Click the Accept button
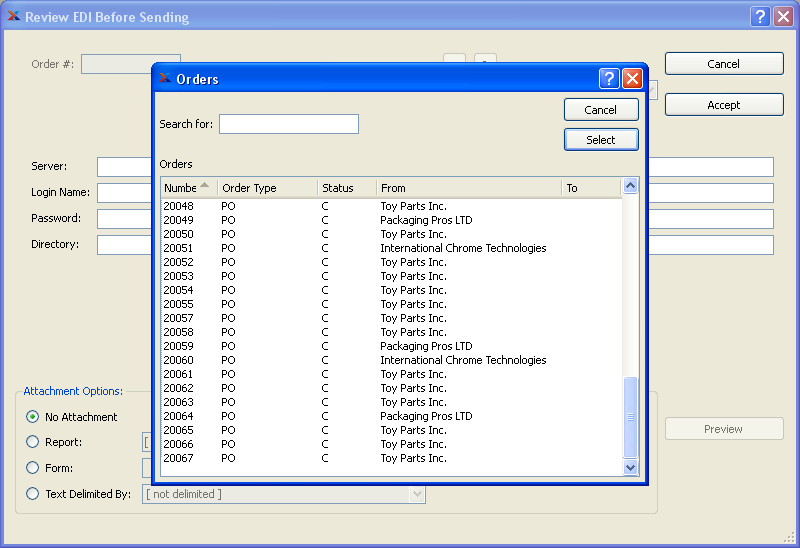This screenshot has width=800, height=548. [x=723, y=105]
